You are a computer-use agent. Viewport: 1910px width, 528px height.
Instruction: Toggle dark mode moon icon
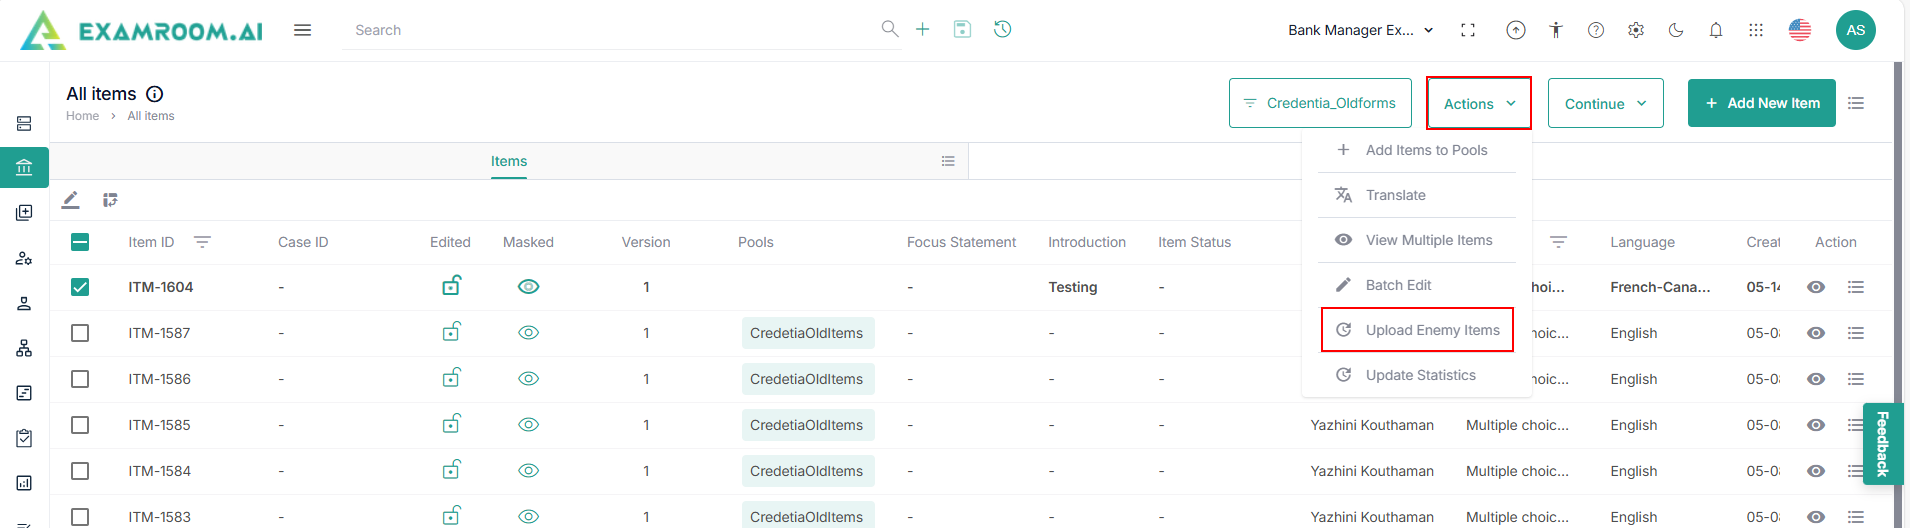point(1676,30)
